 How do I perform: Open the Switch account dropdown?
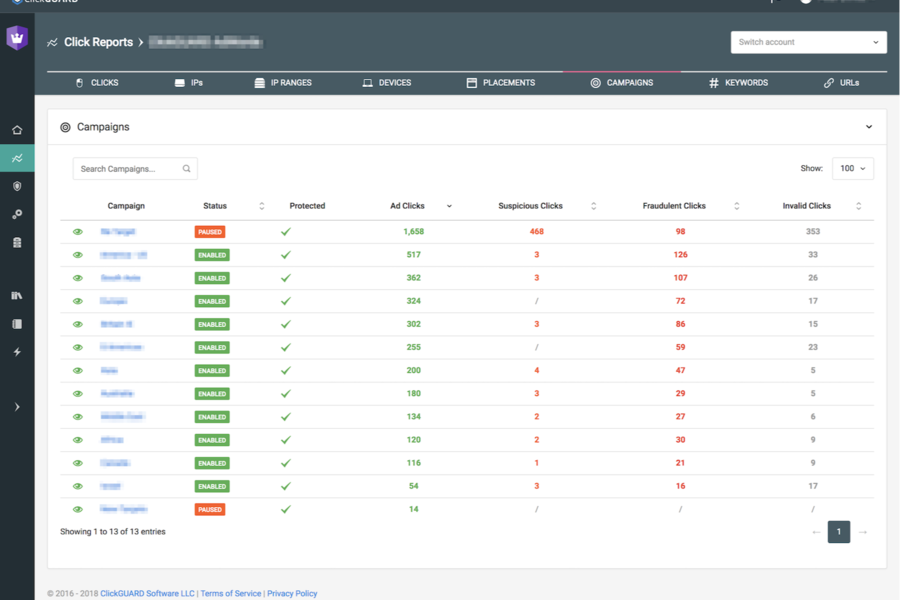808,42
